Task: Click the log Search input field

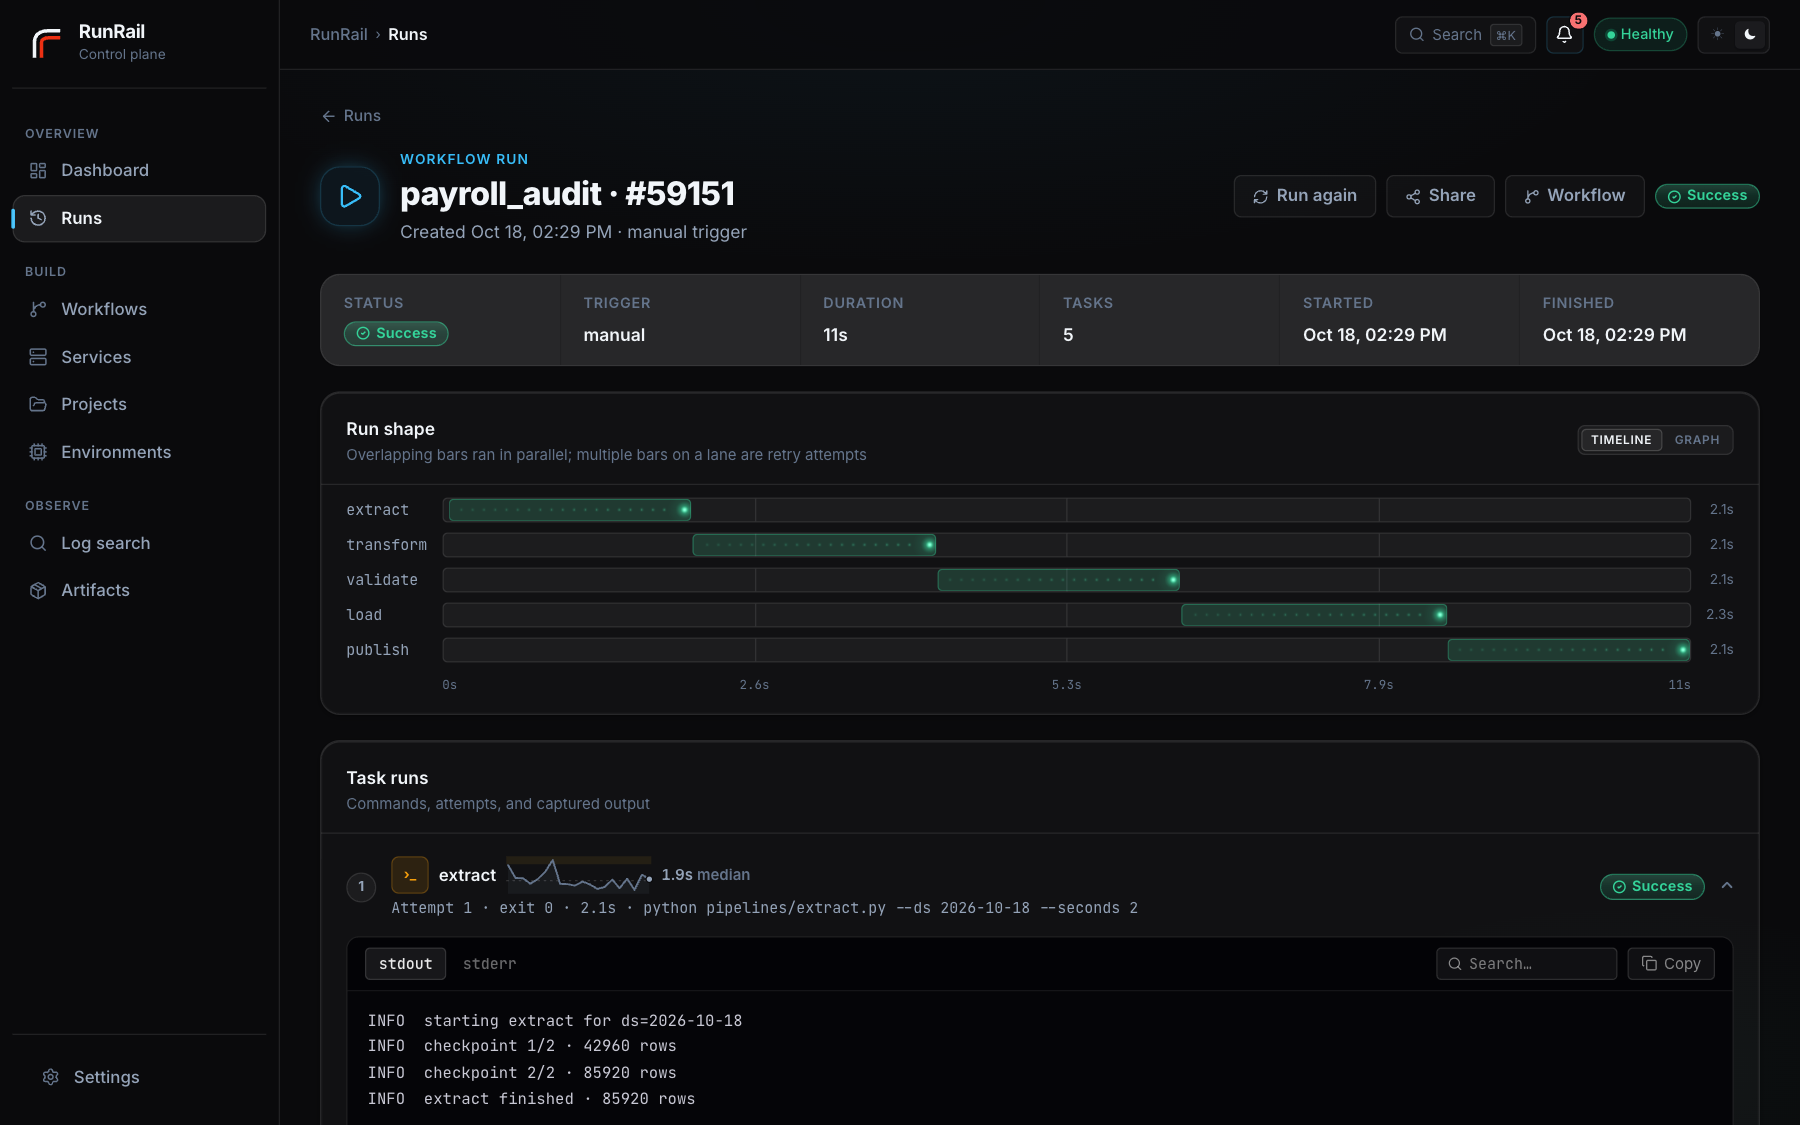Action: [1526, 964]
